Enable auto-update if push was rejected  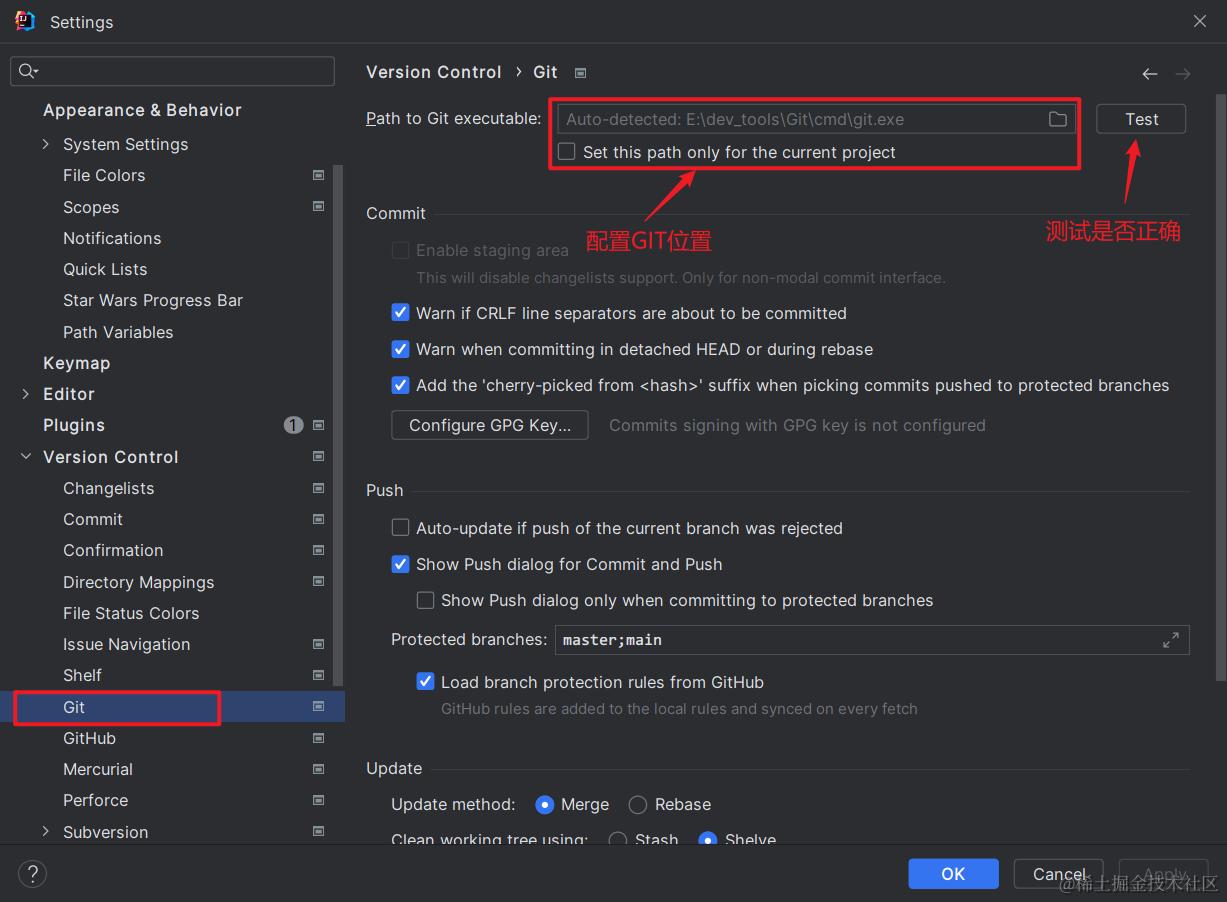(x=400, y=528)
